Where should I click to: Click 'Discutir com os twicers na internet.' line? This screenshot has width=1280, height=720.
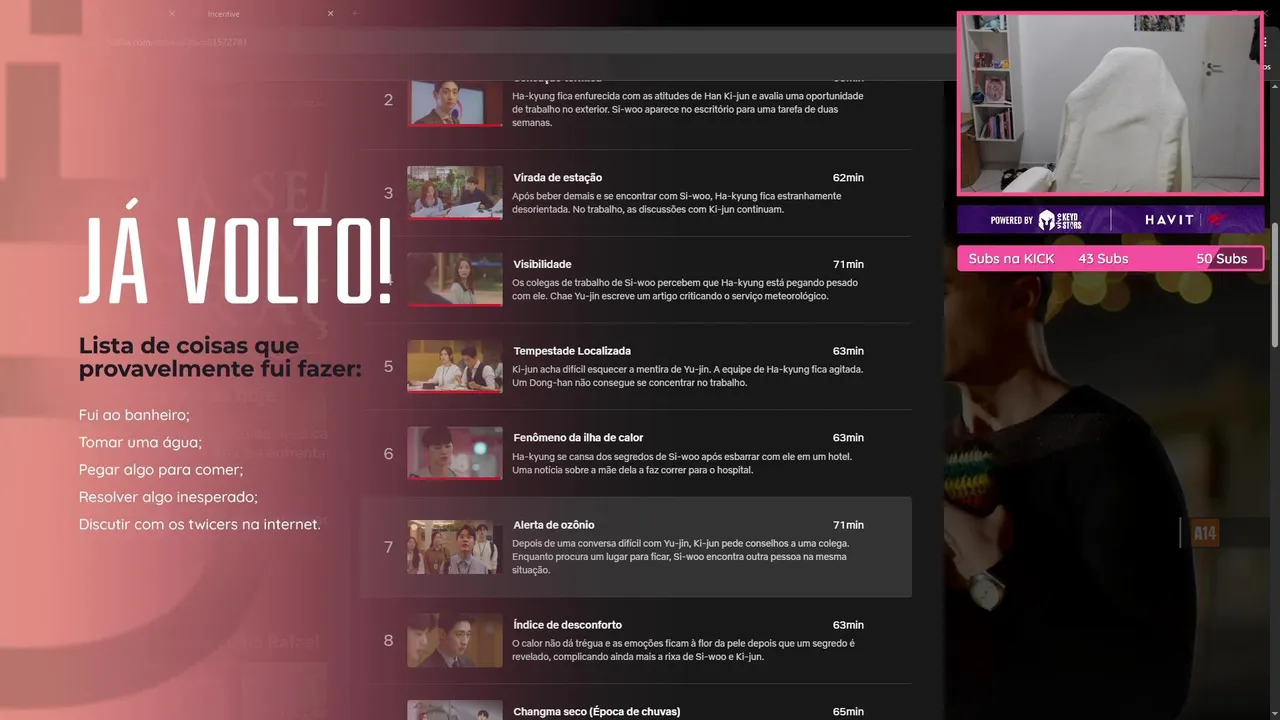click(x=200, y=524)
